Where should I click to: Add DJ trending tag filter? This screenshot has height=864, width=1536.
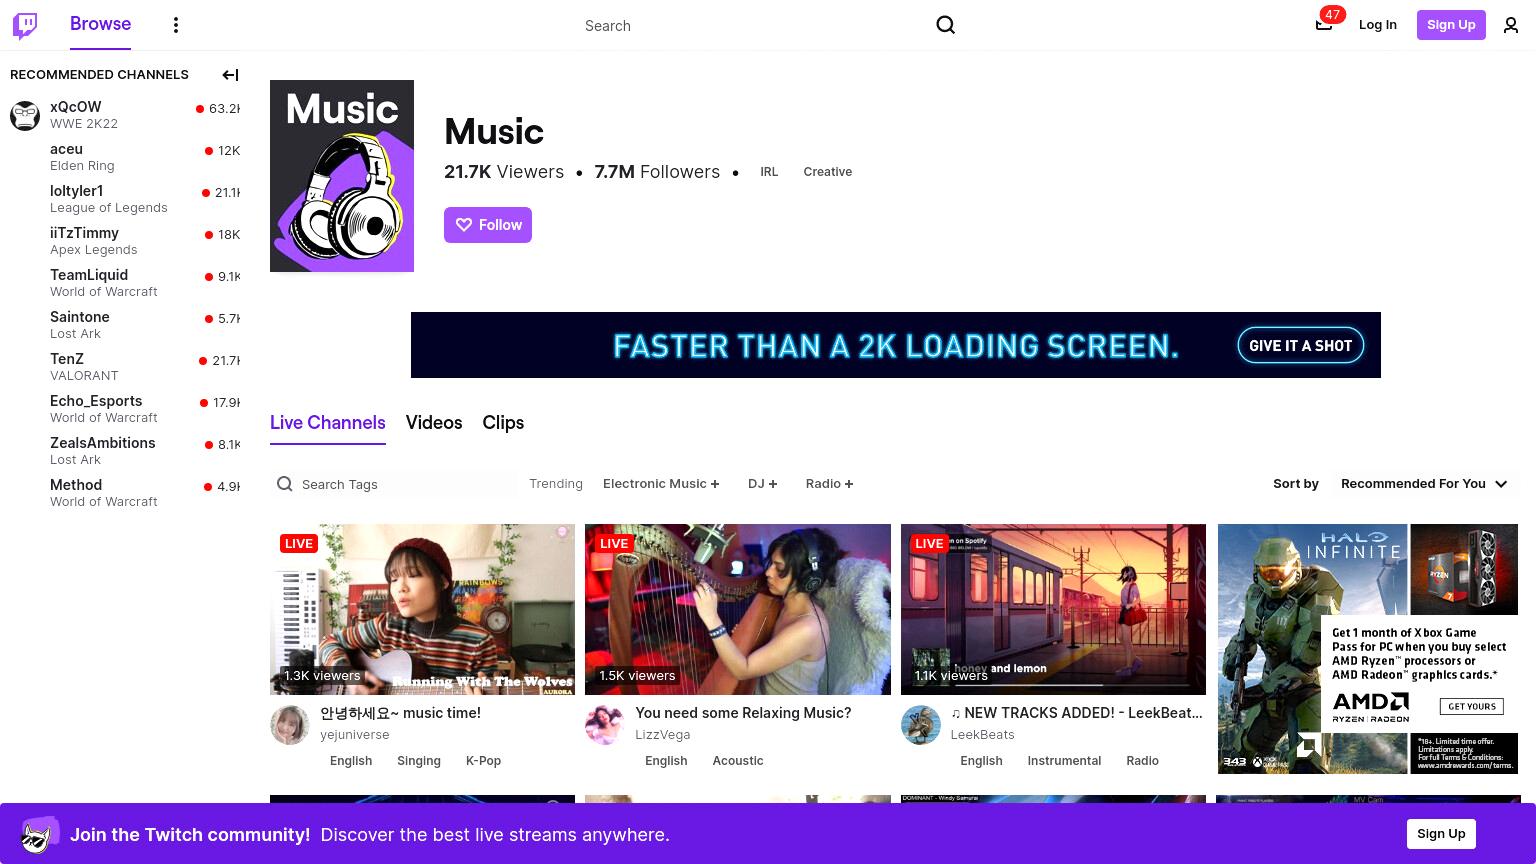pos(762,484)
